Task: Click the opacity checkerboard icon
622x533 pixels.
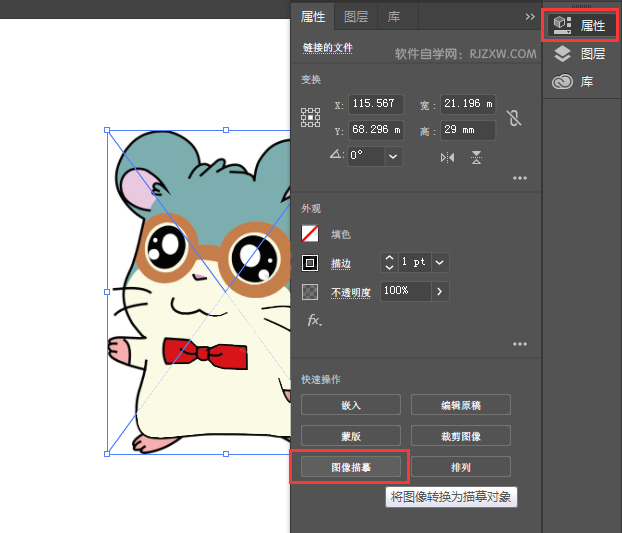Action: 310,291
